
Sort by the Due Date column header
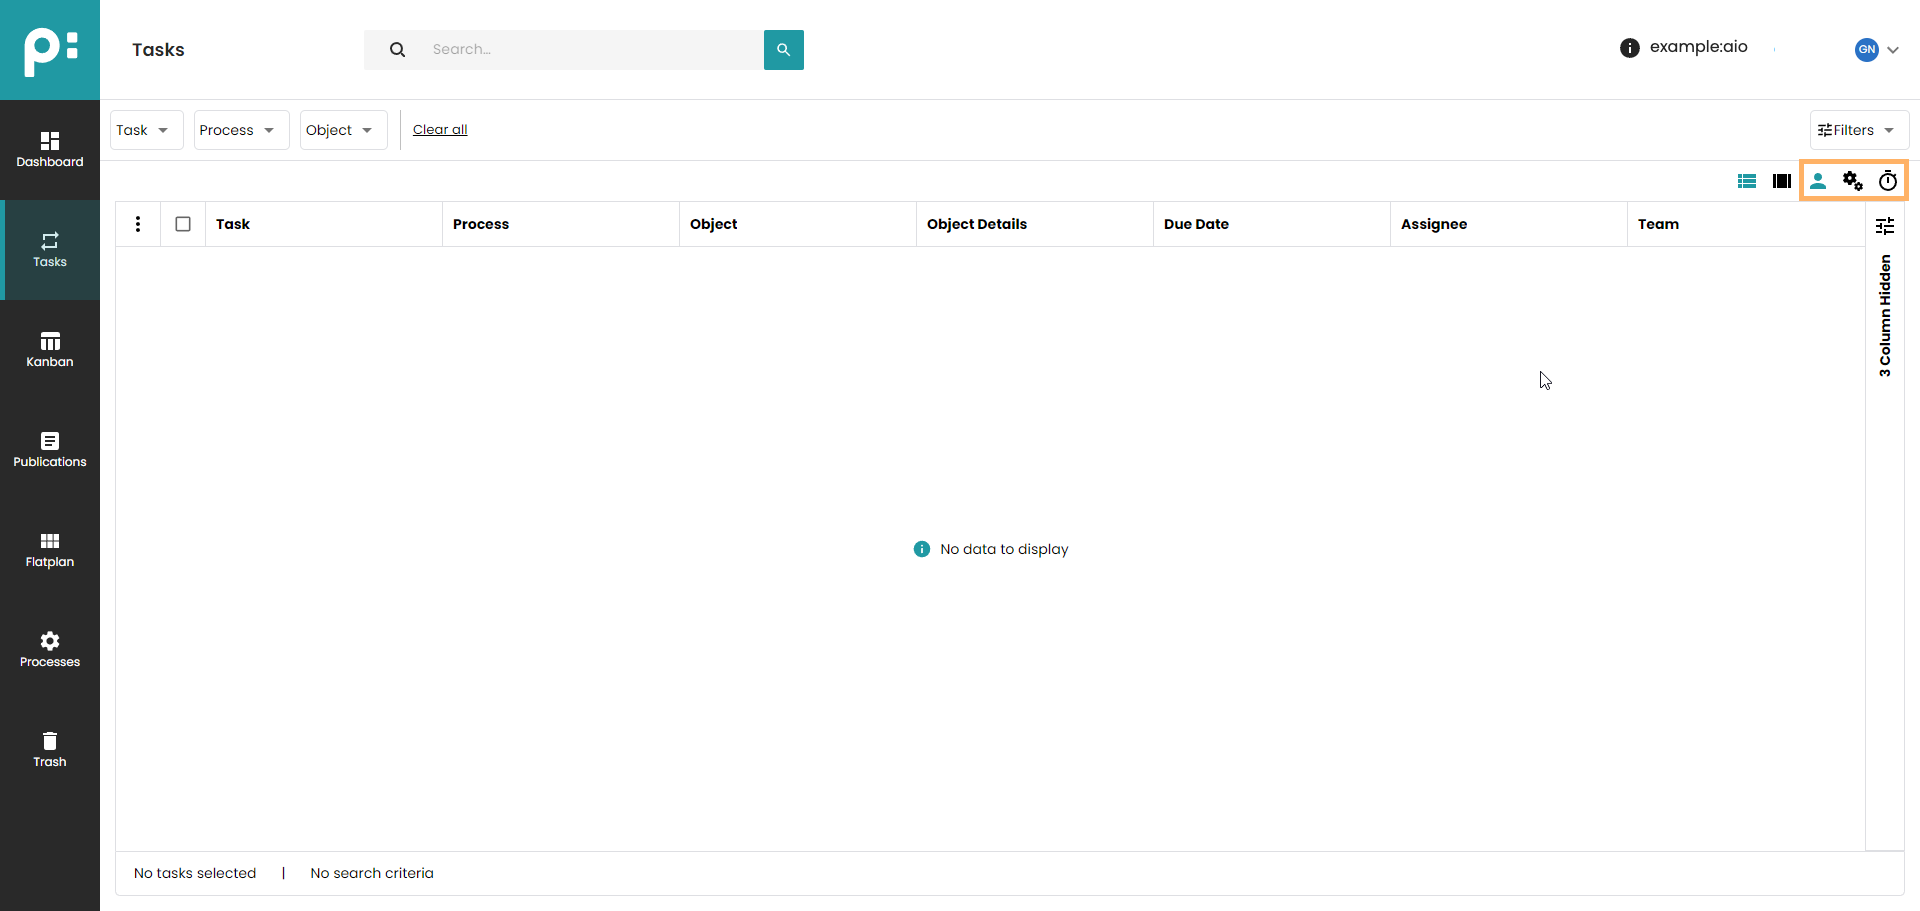click(1196, 224)
